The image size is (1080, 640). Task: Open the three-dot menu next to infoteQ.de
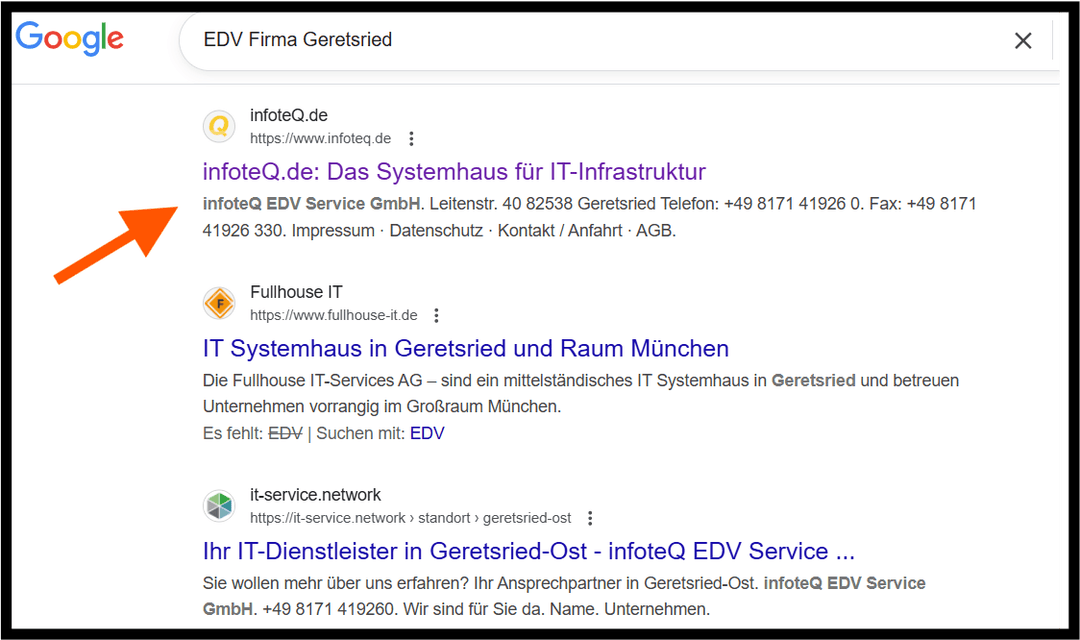tap(411, 138)
